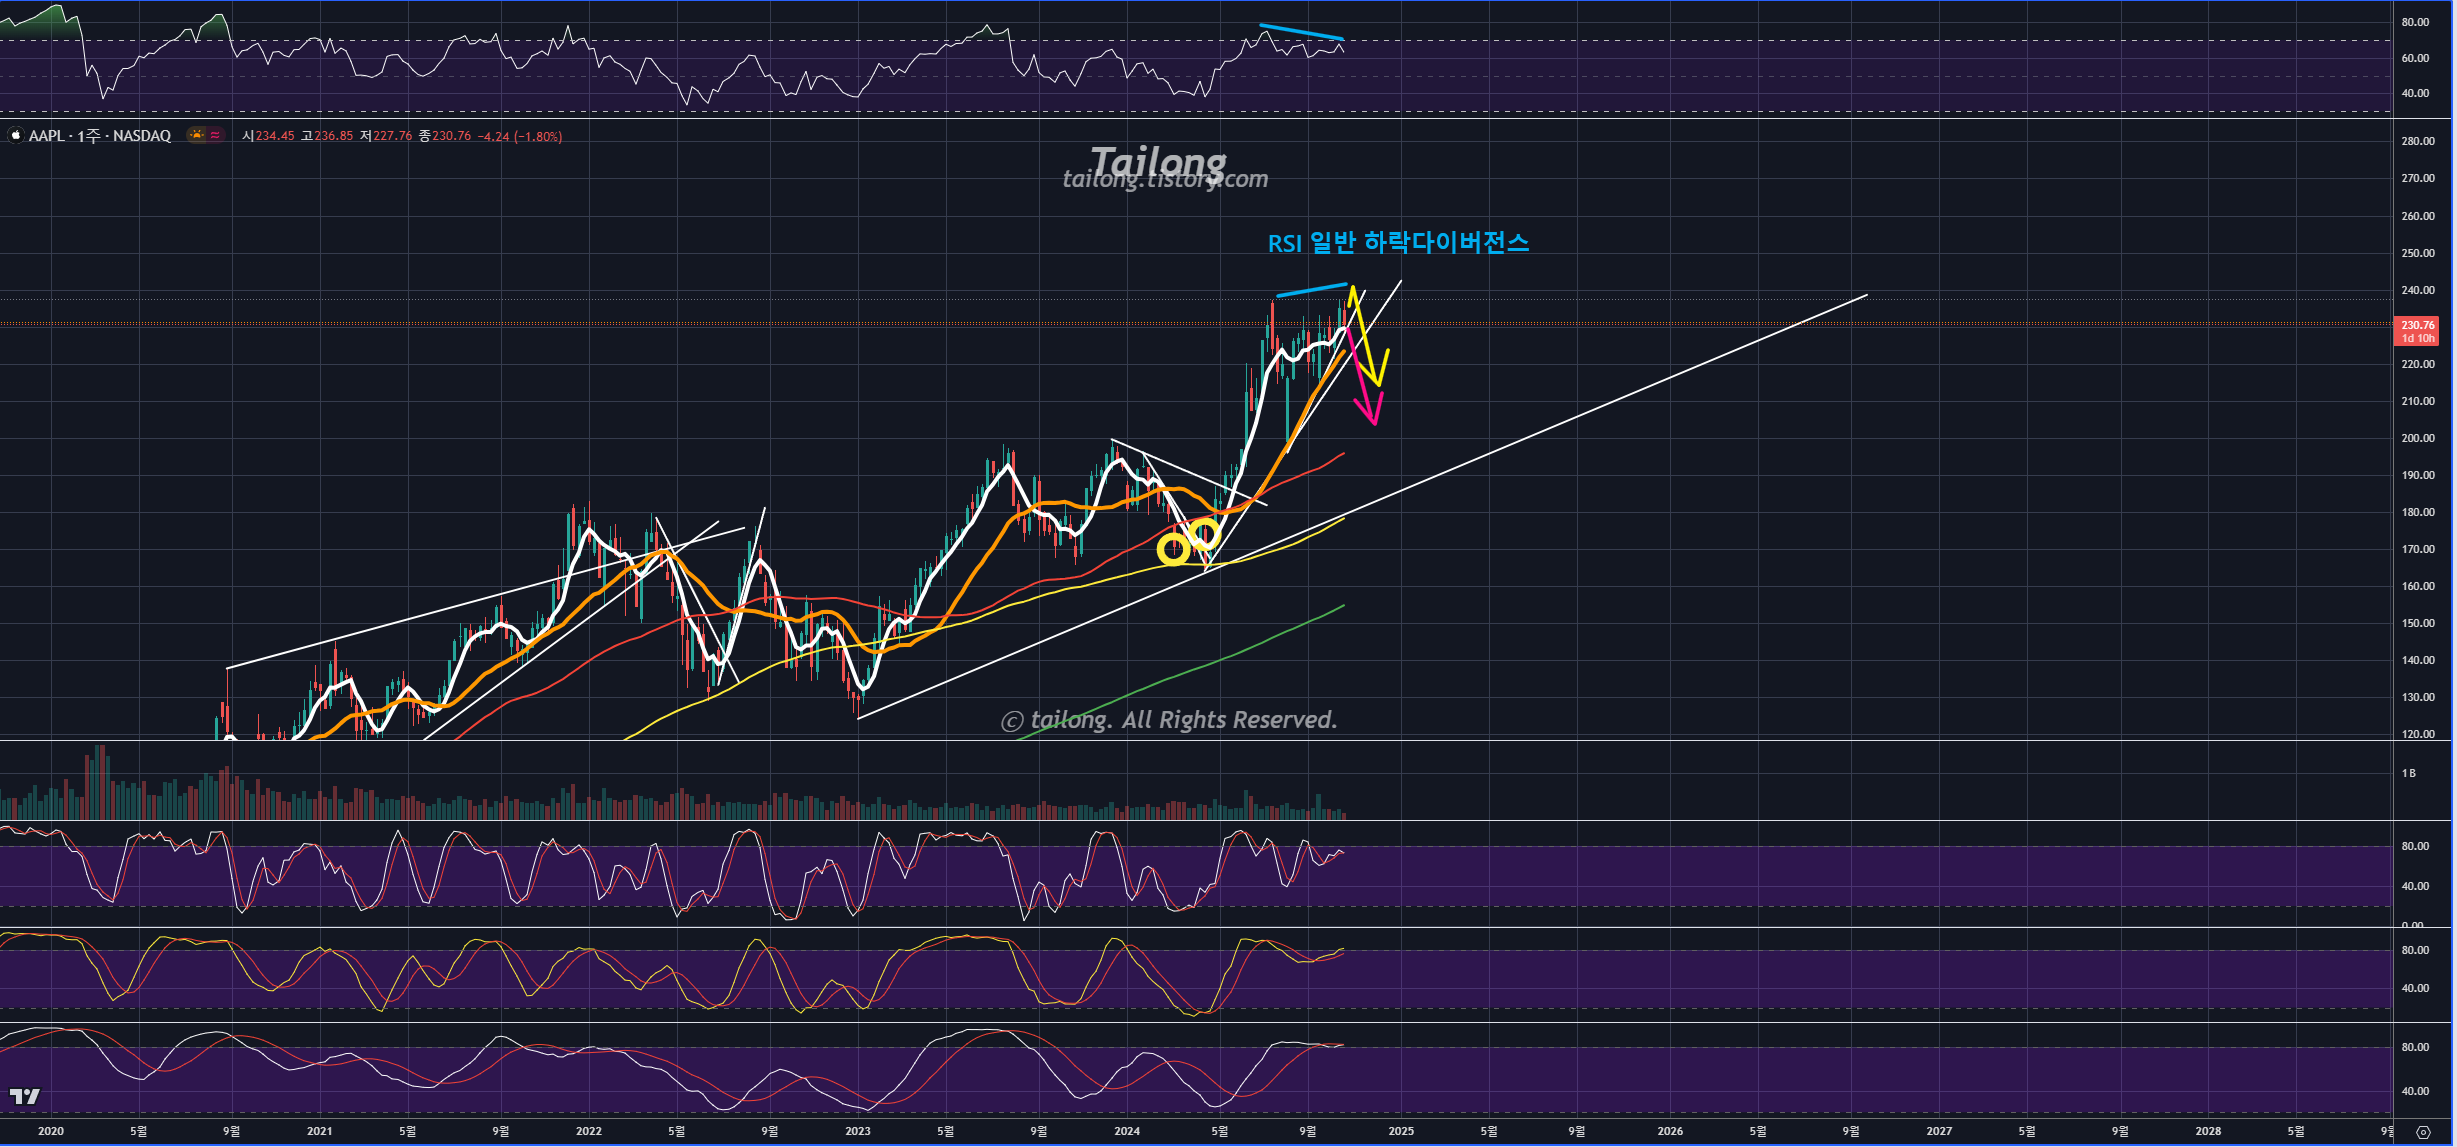Screen dimensions: 2457x1147
Task: Select the blue line above price highs
Action: (1311, 290)
